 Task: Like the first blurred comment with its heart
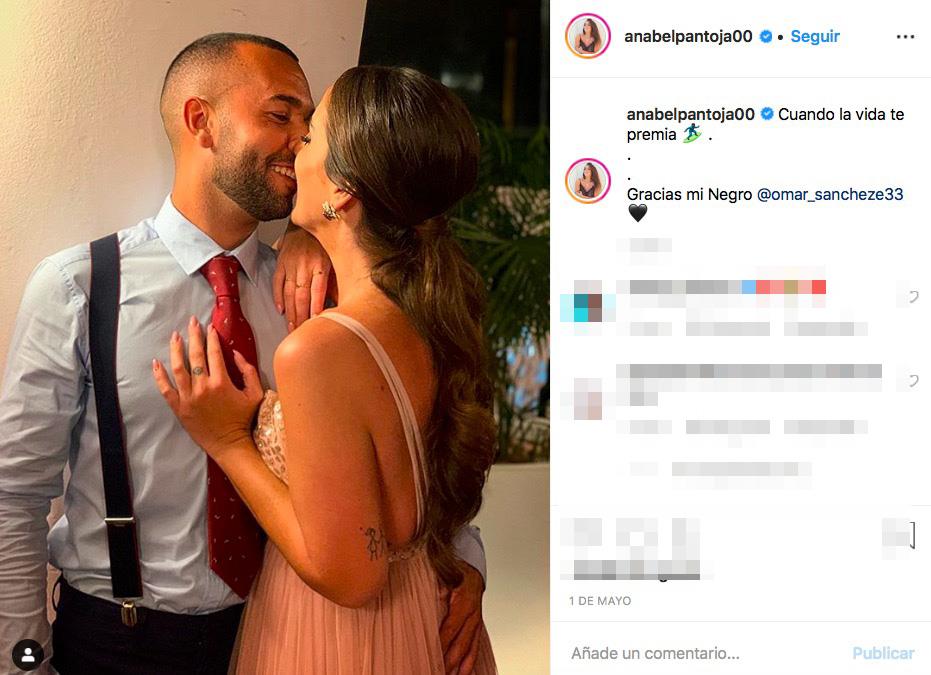(x=913, y=296)
